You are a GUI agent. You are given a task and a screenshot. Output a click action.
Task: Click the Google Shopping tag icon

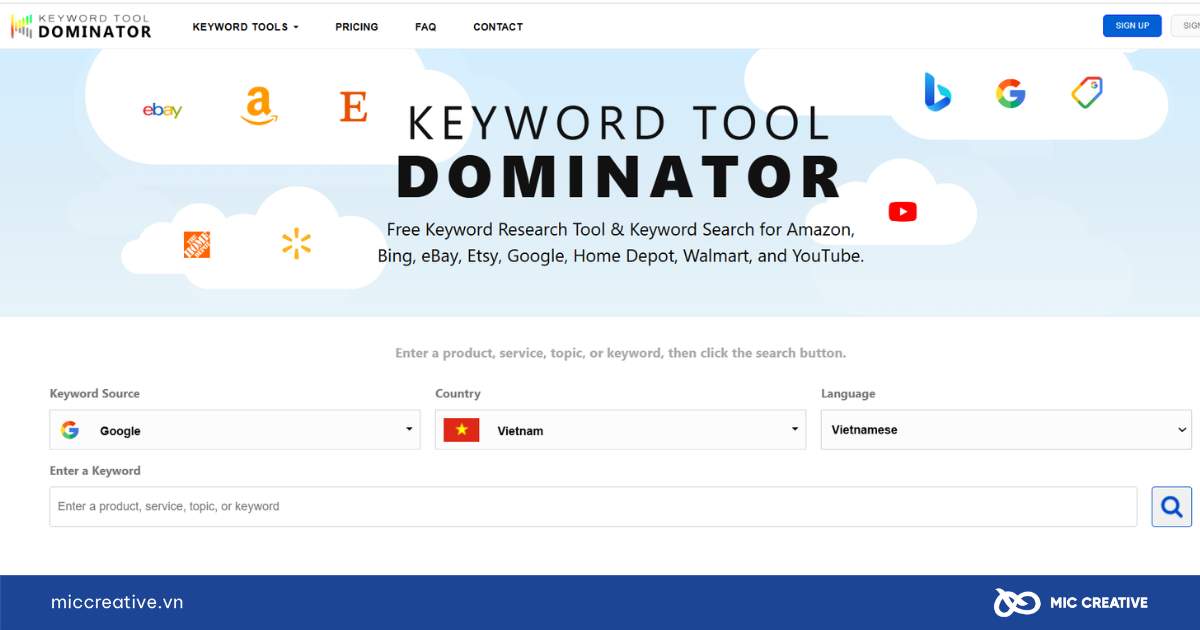click(1087, 93)
